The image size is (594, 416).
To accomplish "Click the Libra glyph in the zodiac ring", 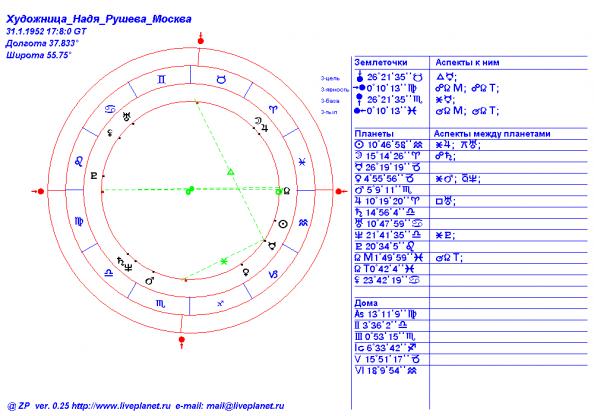I will tap(109, 272).
